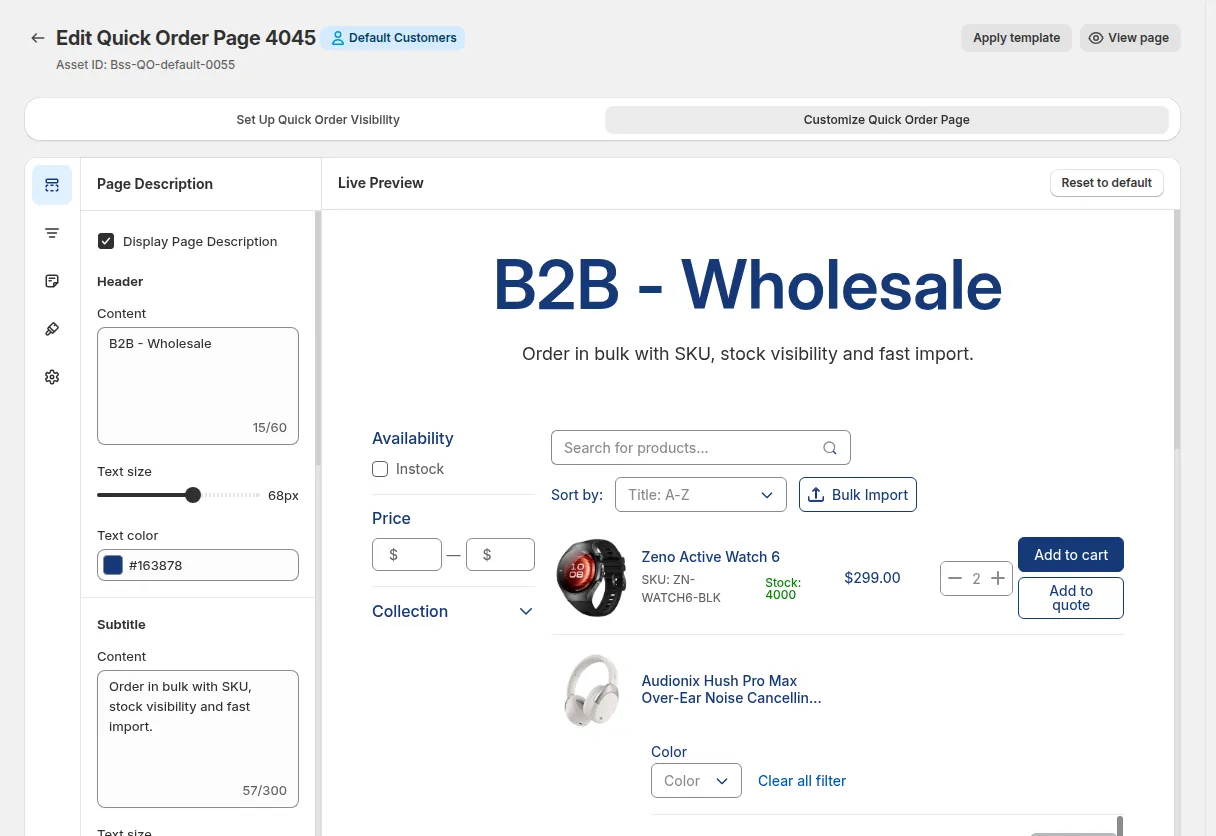Screen dimensions: 1216x836
Task: Click the Search for products field
Action: point(701,448)
